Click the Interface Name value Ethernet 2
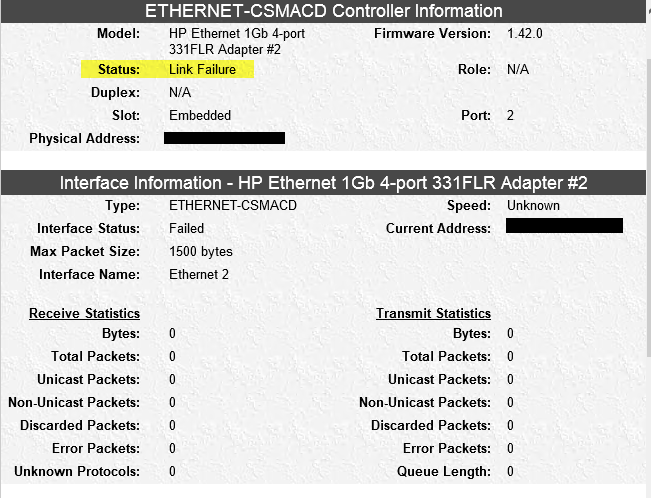 [x=200, y=274]
